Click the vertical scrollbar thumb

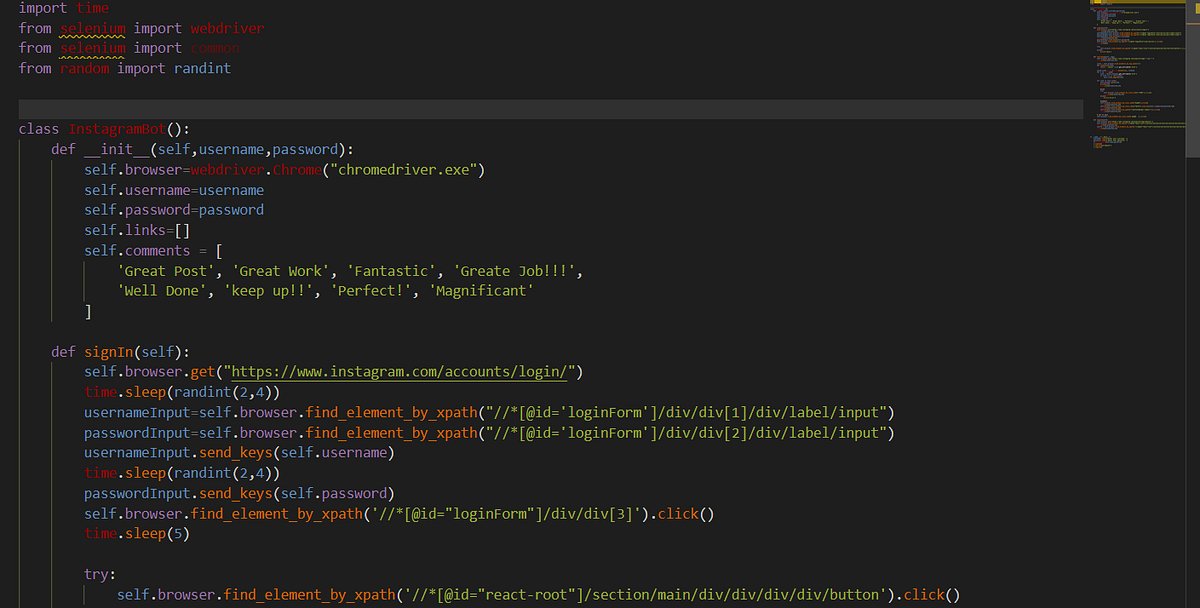point(1192,78)
